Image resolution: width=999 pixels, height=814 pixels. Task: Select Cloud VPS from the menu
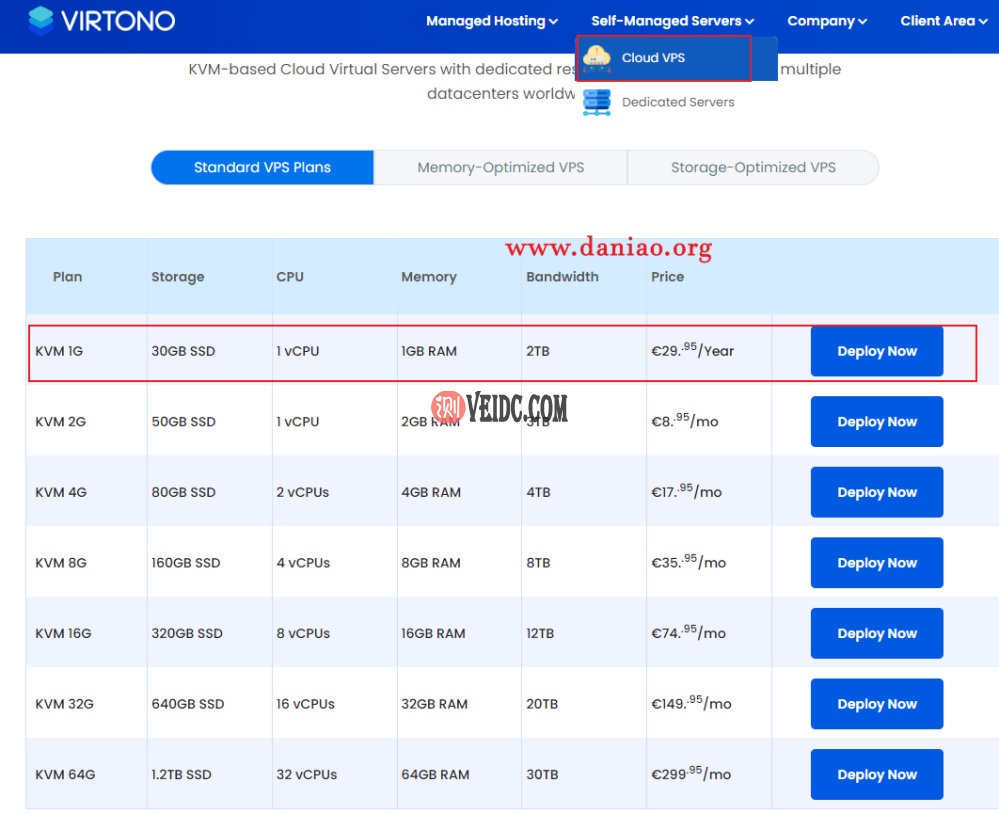point(653,58)
